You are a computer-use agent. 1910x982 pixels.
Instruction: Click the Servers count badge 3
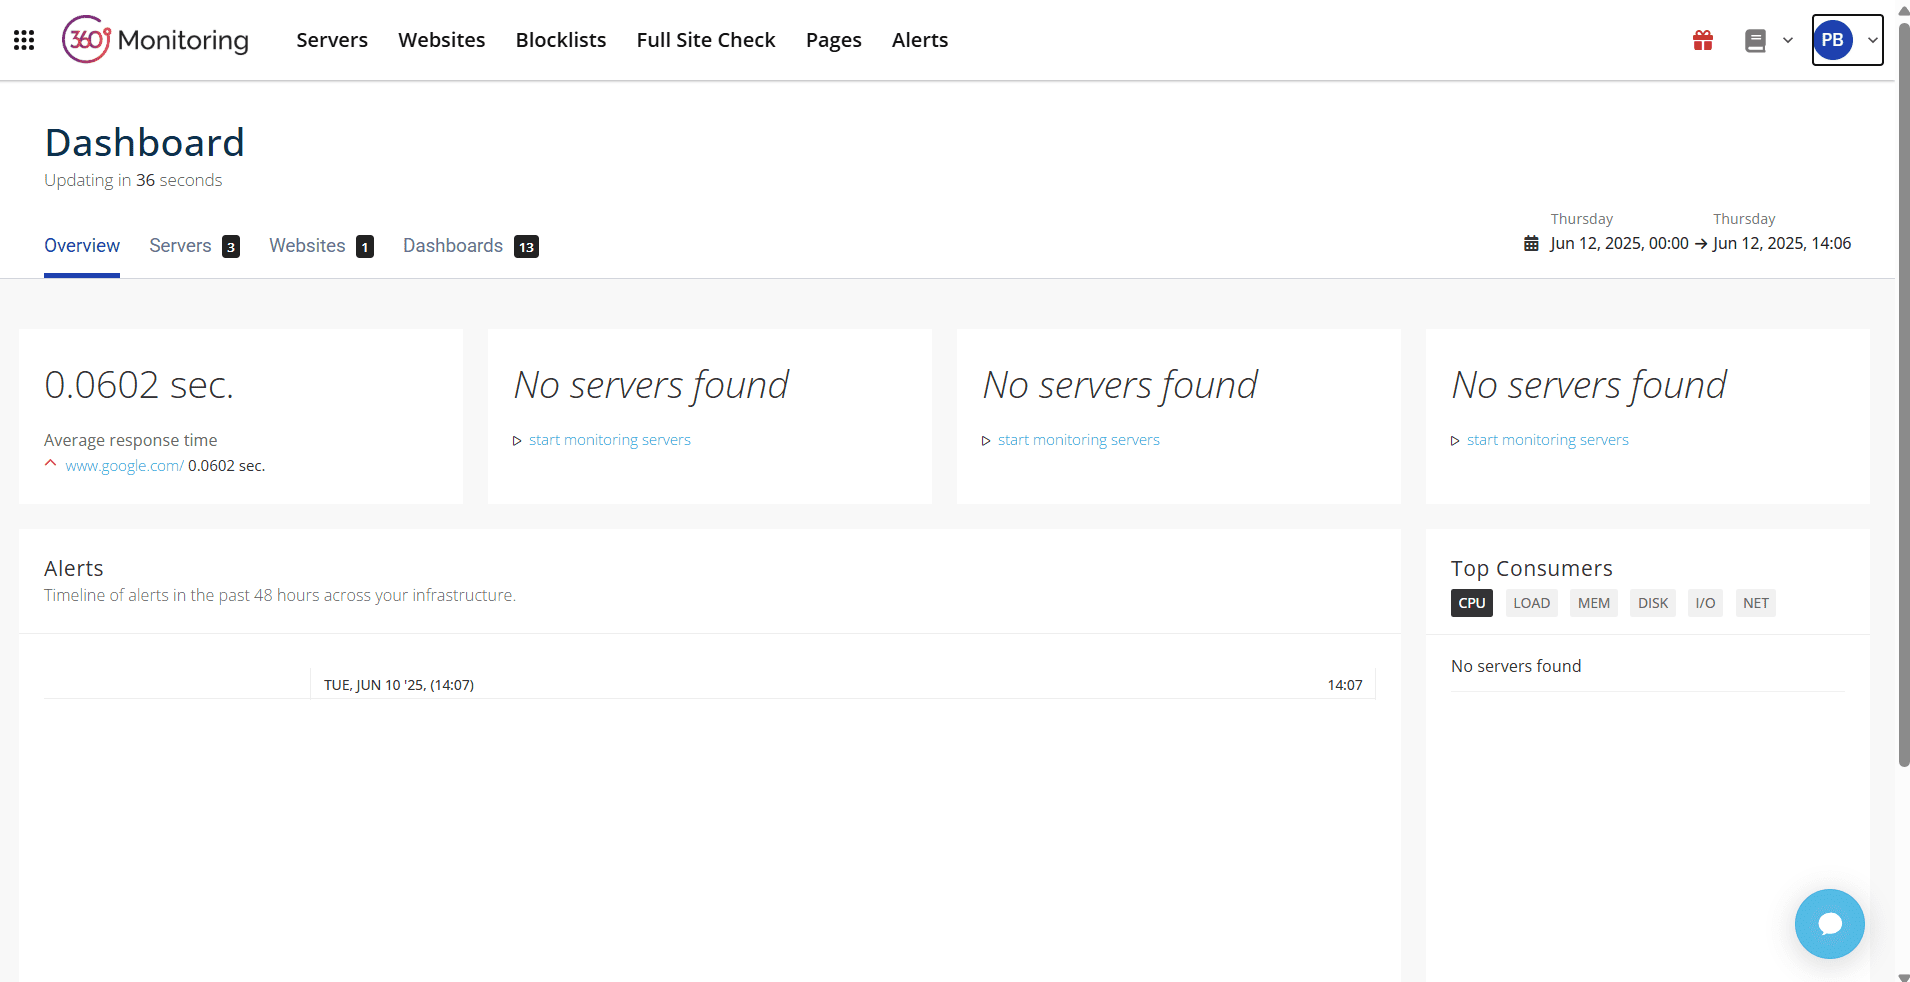(231, 247)
